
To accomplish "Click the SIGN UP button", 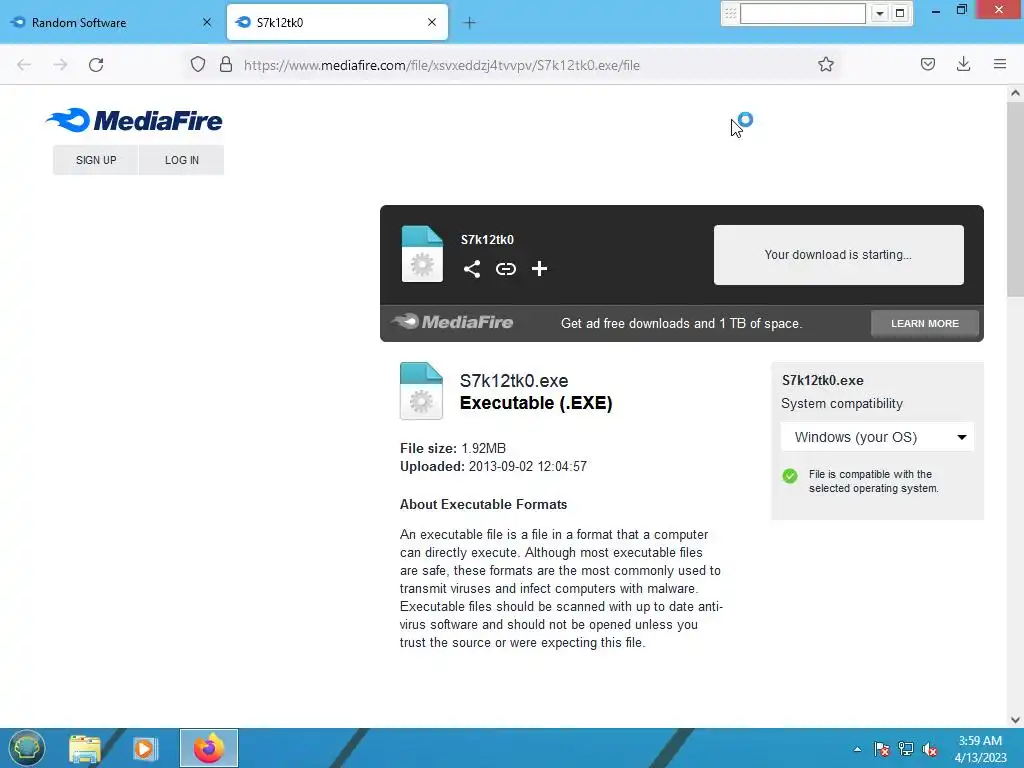I will pos(96,160).
